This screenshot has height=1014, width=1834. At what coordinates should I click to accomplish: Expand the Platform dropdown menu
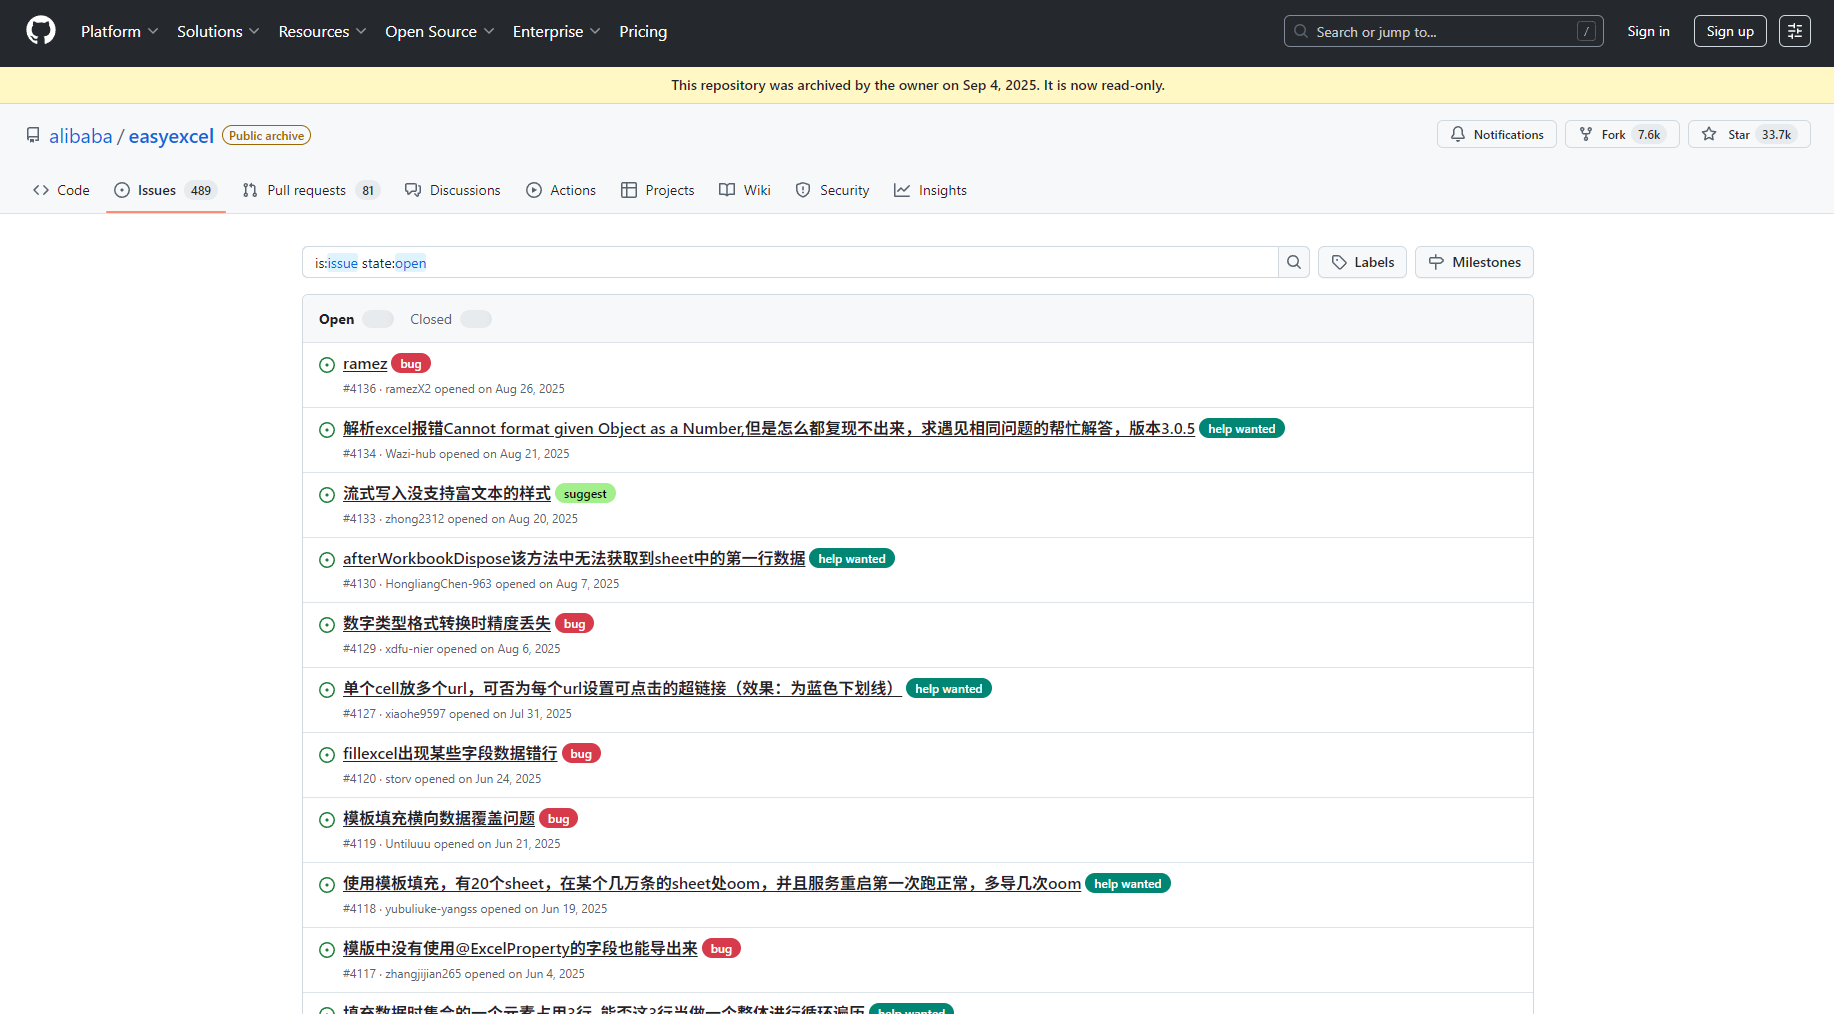click(118, 31)
